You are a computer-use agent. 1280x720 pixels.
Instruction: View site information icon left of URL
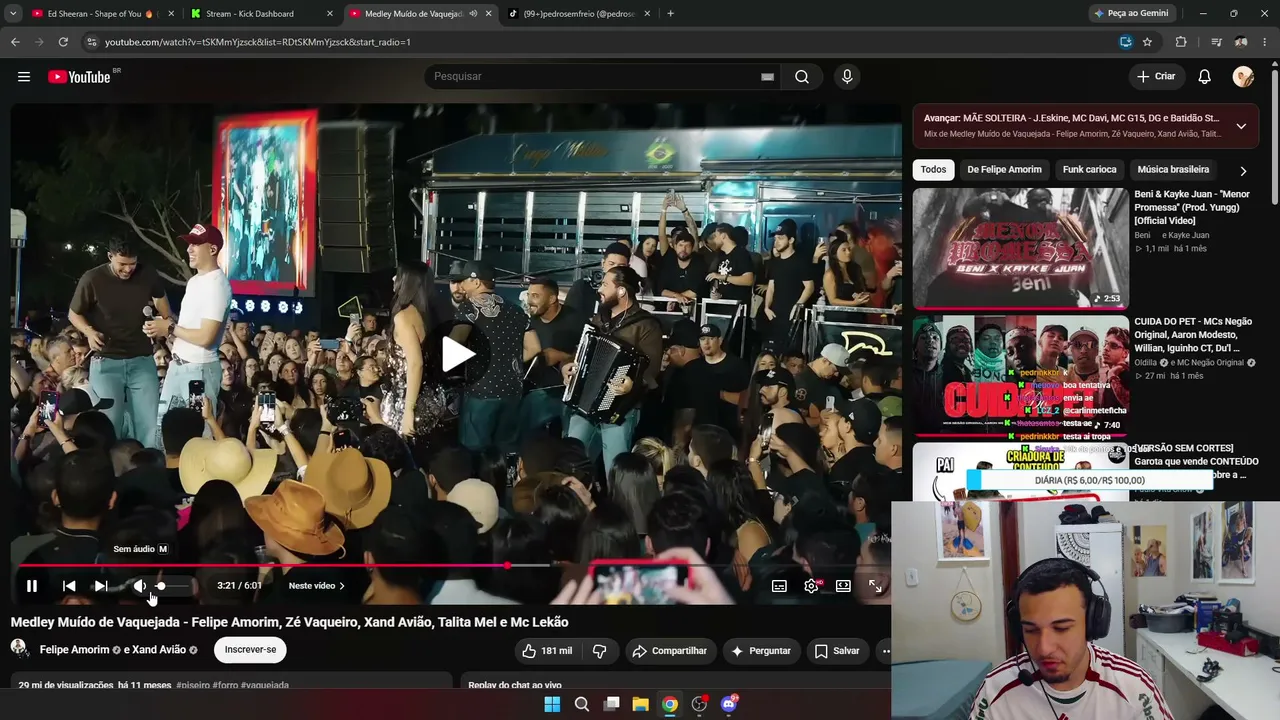tap(91, 42)
